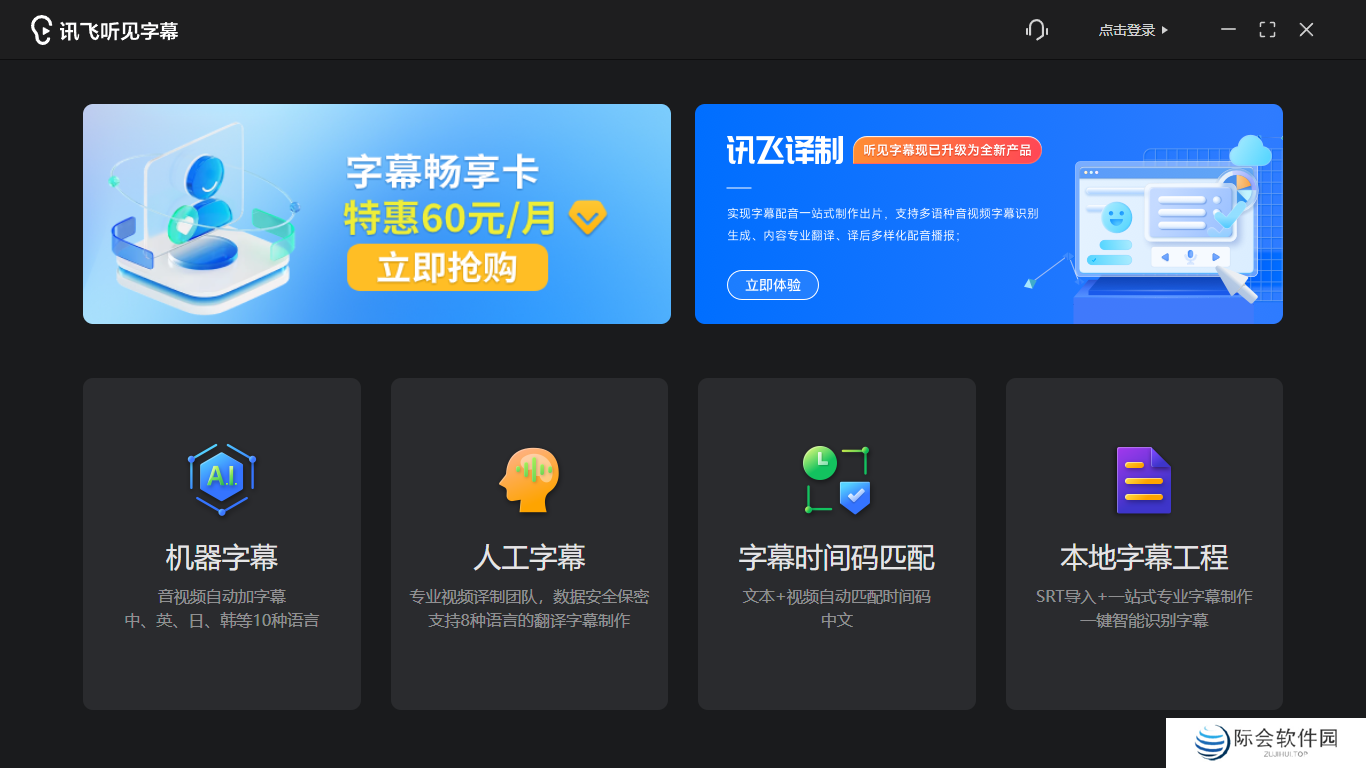
Task: Click 点击登录 to sign in
Action: point(1129,29)
